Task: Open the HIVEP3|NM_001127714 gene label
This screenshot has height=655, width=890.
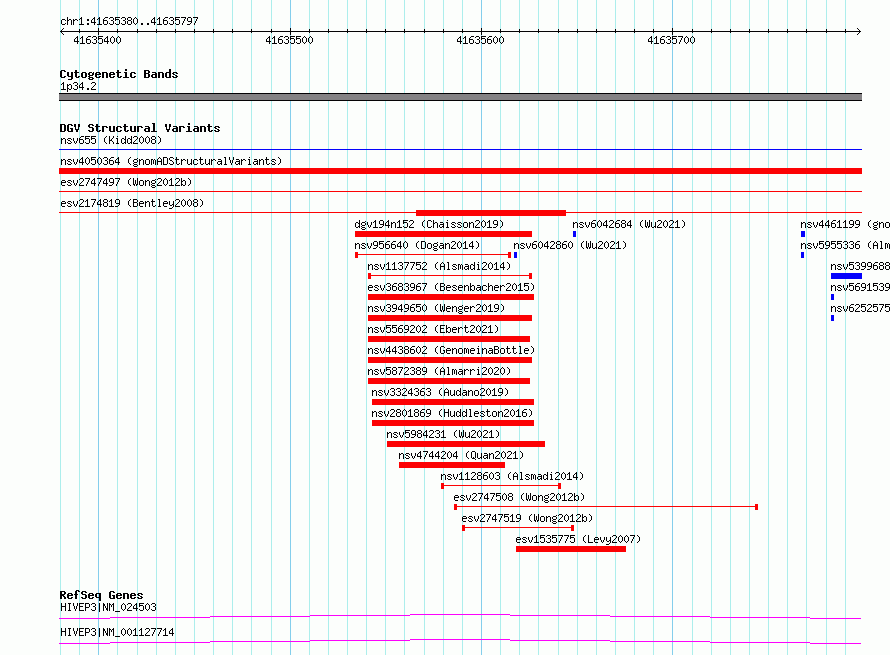Action: 117,632
